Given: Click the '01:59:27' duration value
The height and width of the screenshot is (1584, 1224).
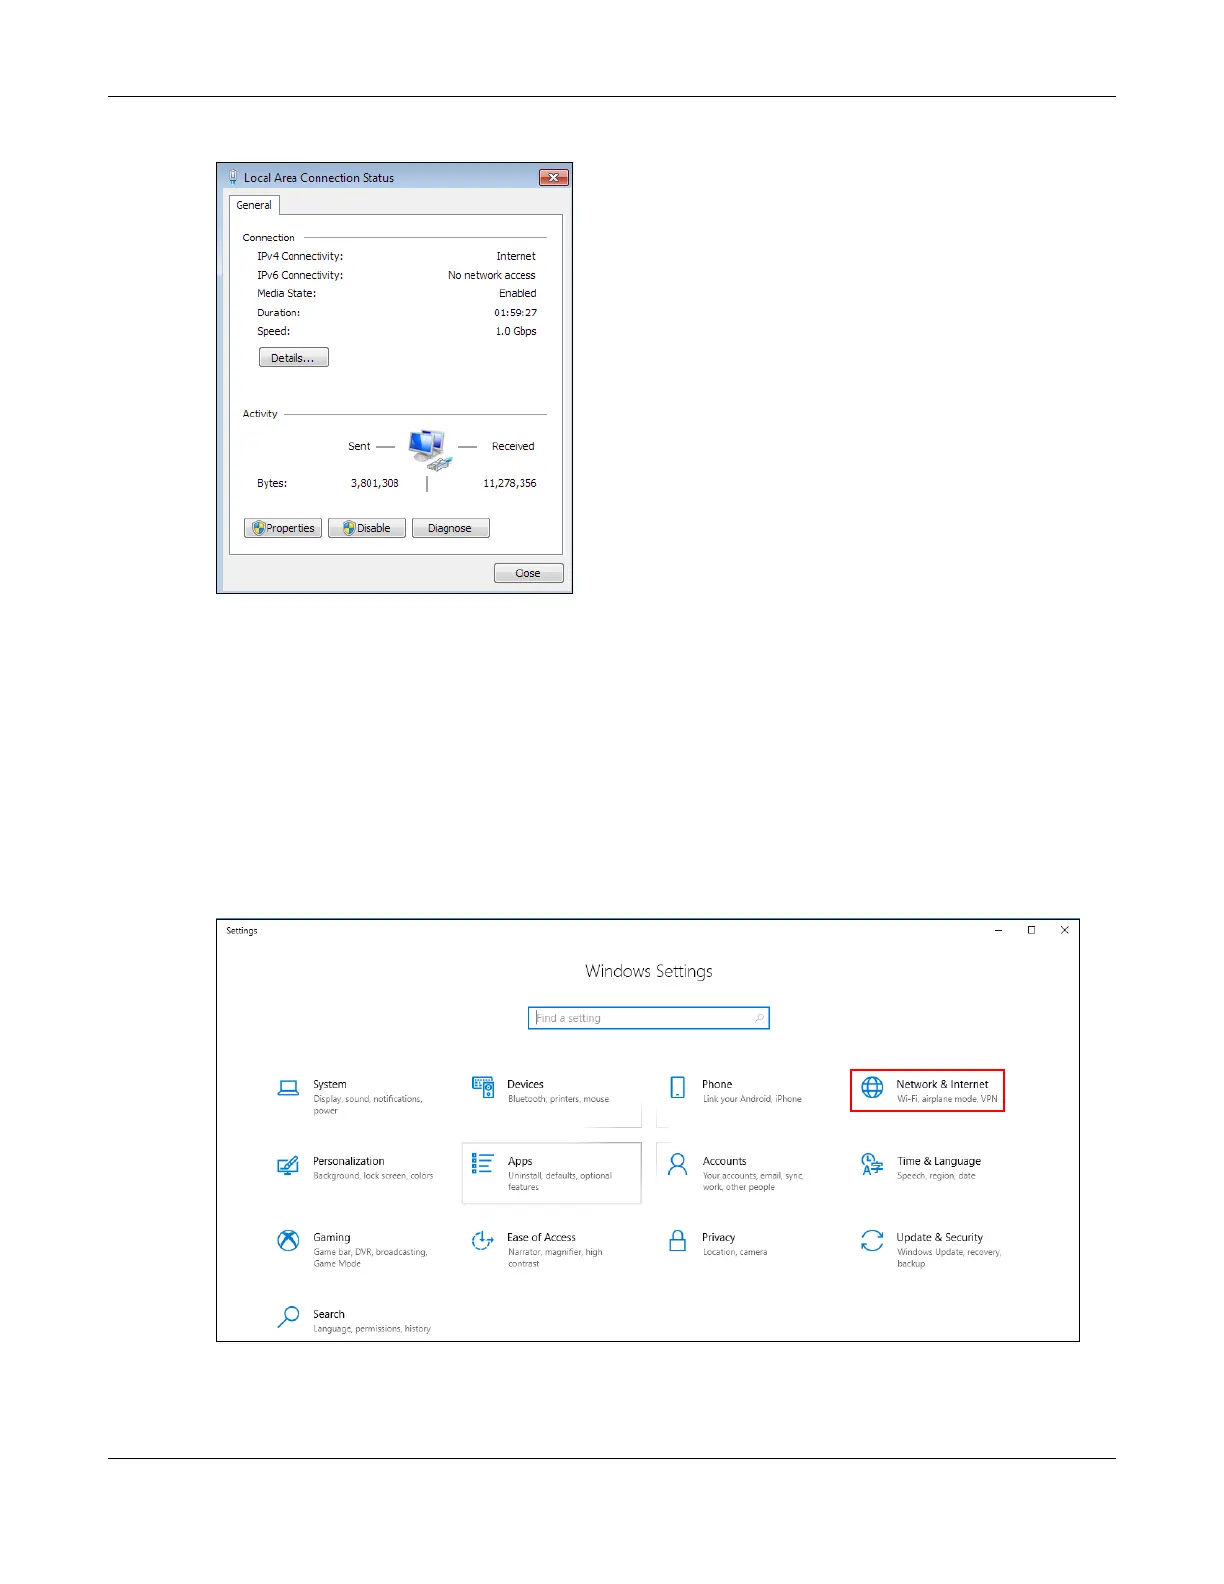Looking at the screenshot, I should 516,313.
